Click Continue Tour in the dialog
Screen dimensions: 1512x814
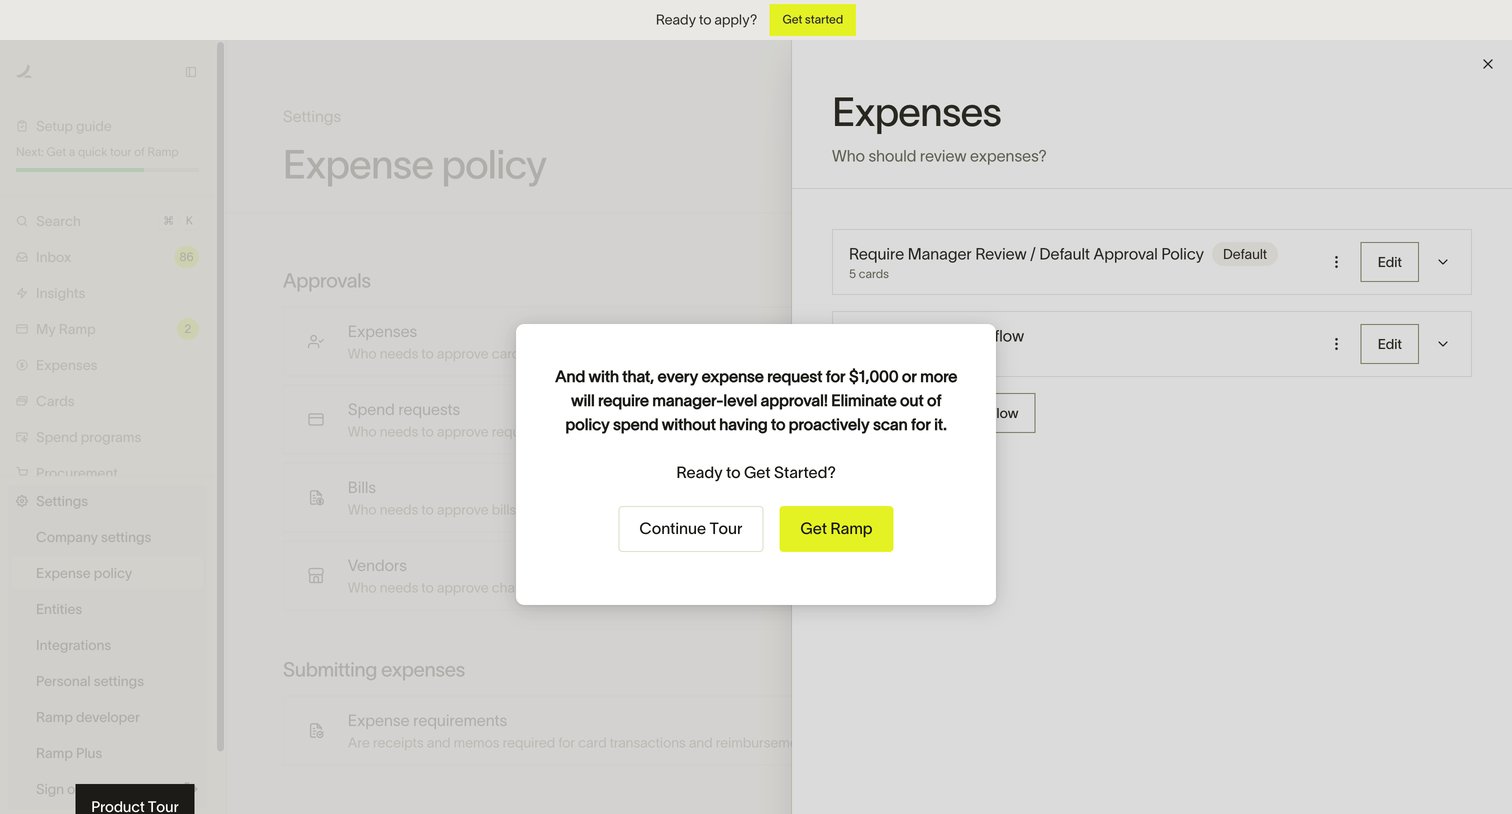[x=691, y=528]
